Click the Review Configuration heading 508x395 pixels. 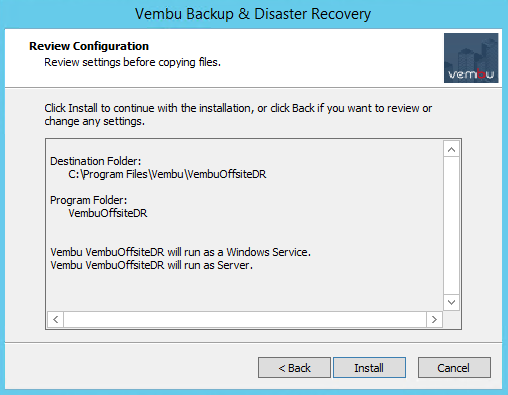pos(89,46)
